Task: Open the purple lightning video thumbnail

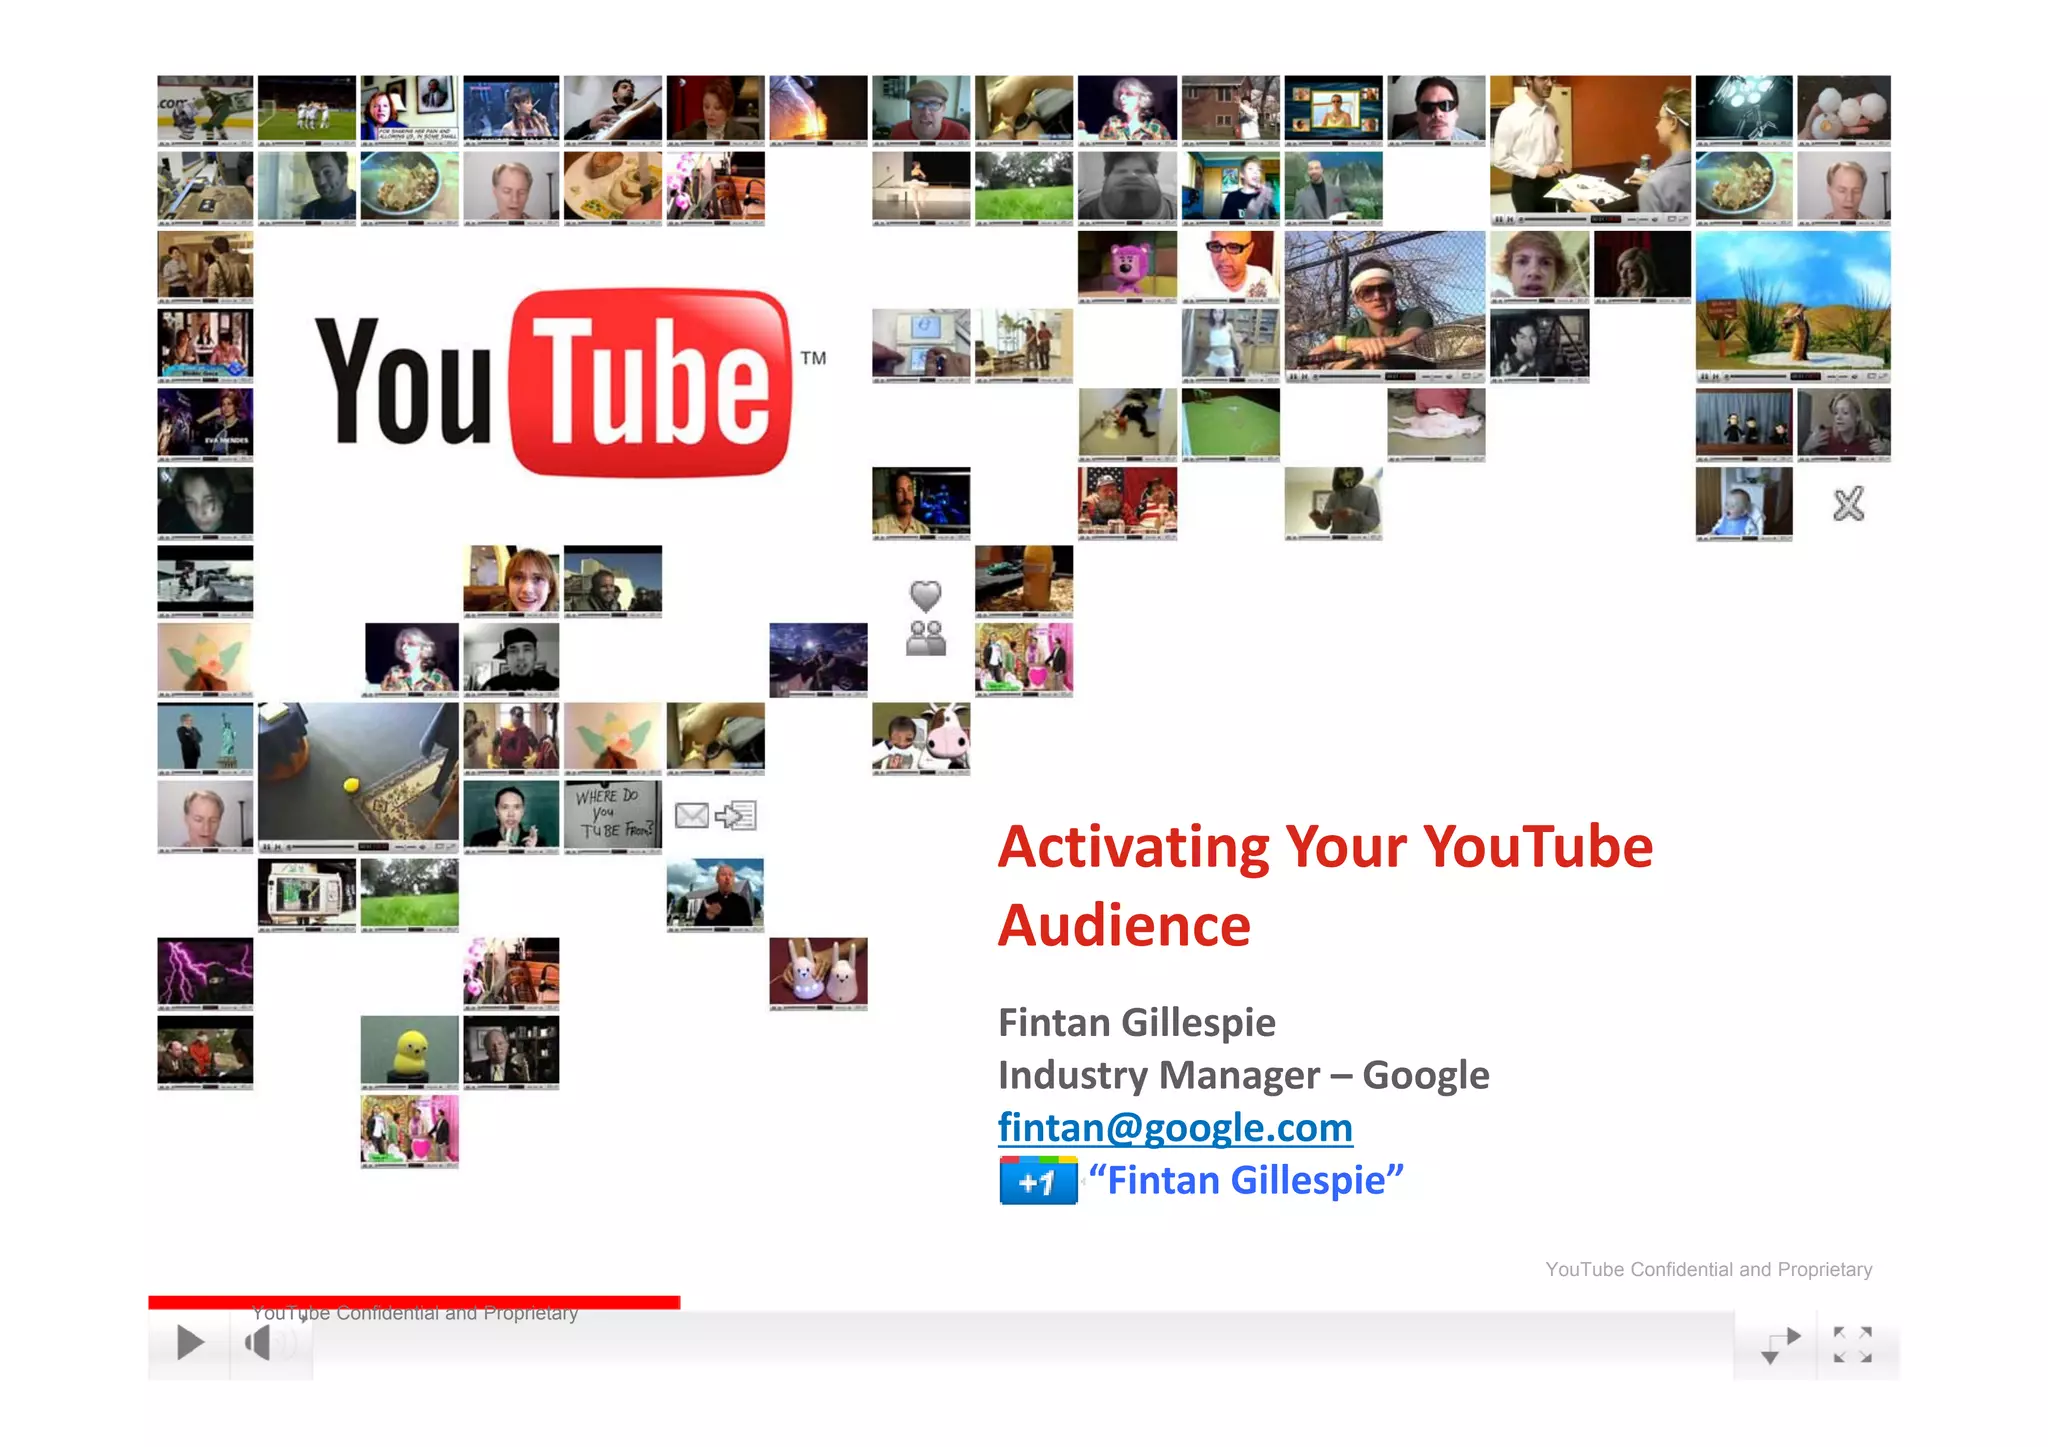Action: [x=205, y=971]
